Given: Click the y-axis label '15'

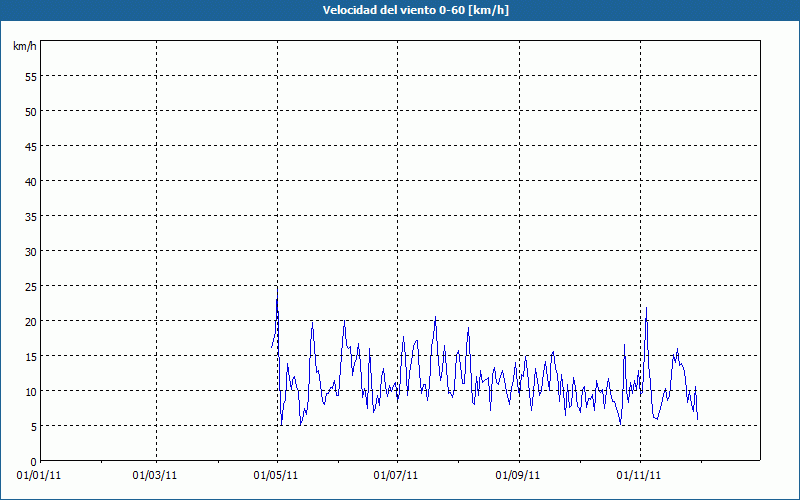Looking at the screenshot, I should click(31, 357).
